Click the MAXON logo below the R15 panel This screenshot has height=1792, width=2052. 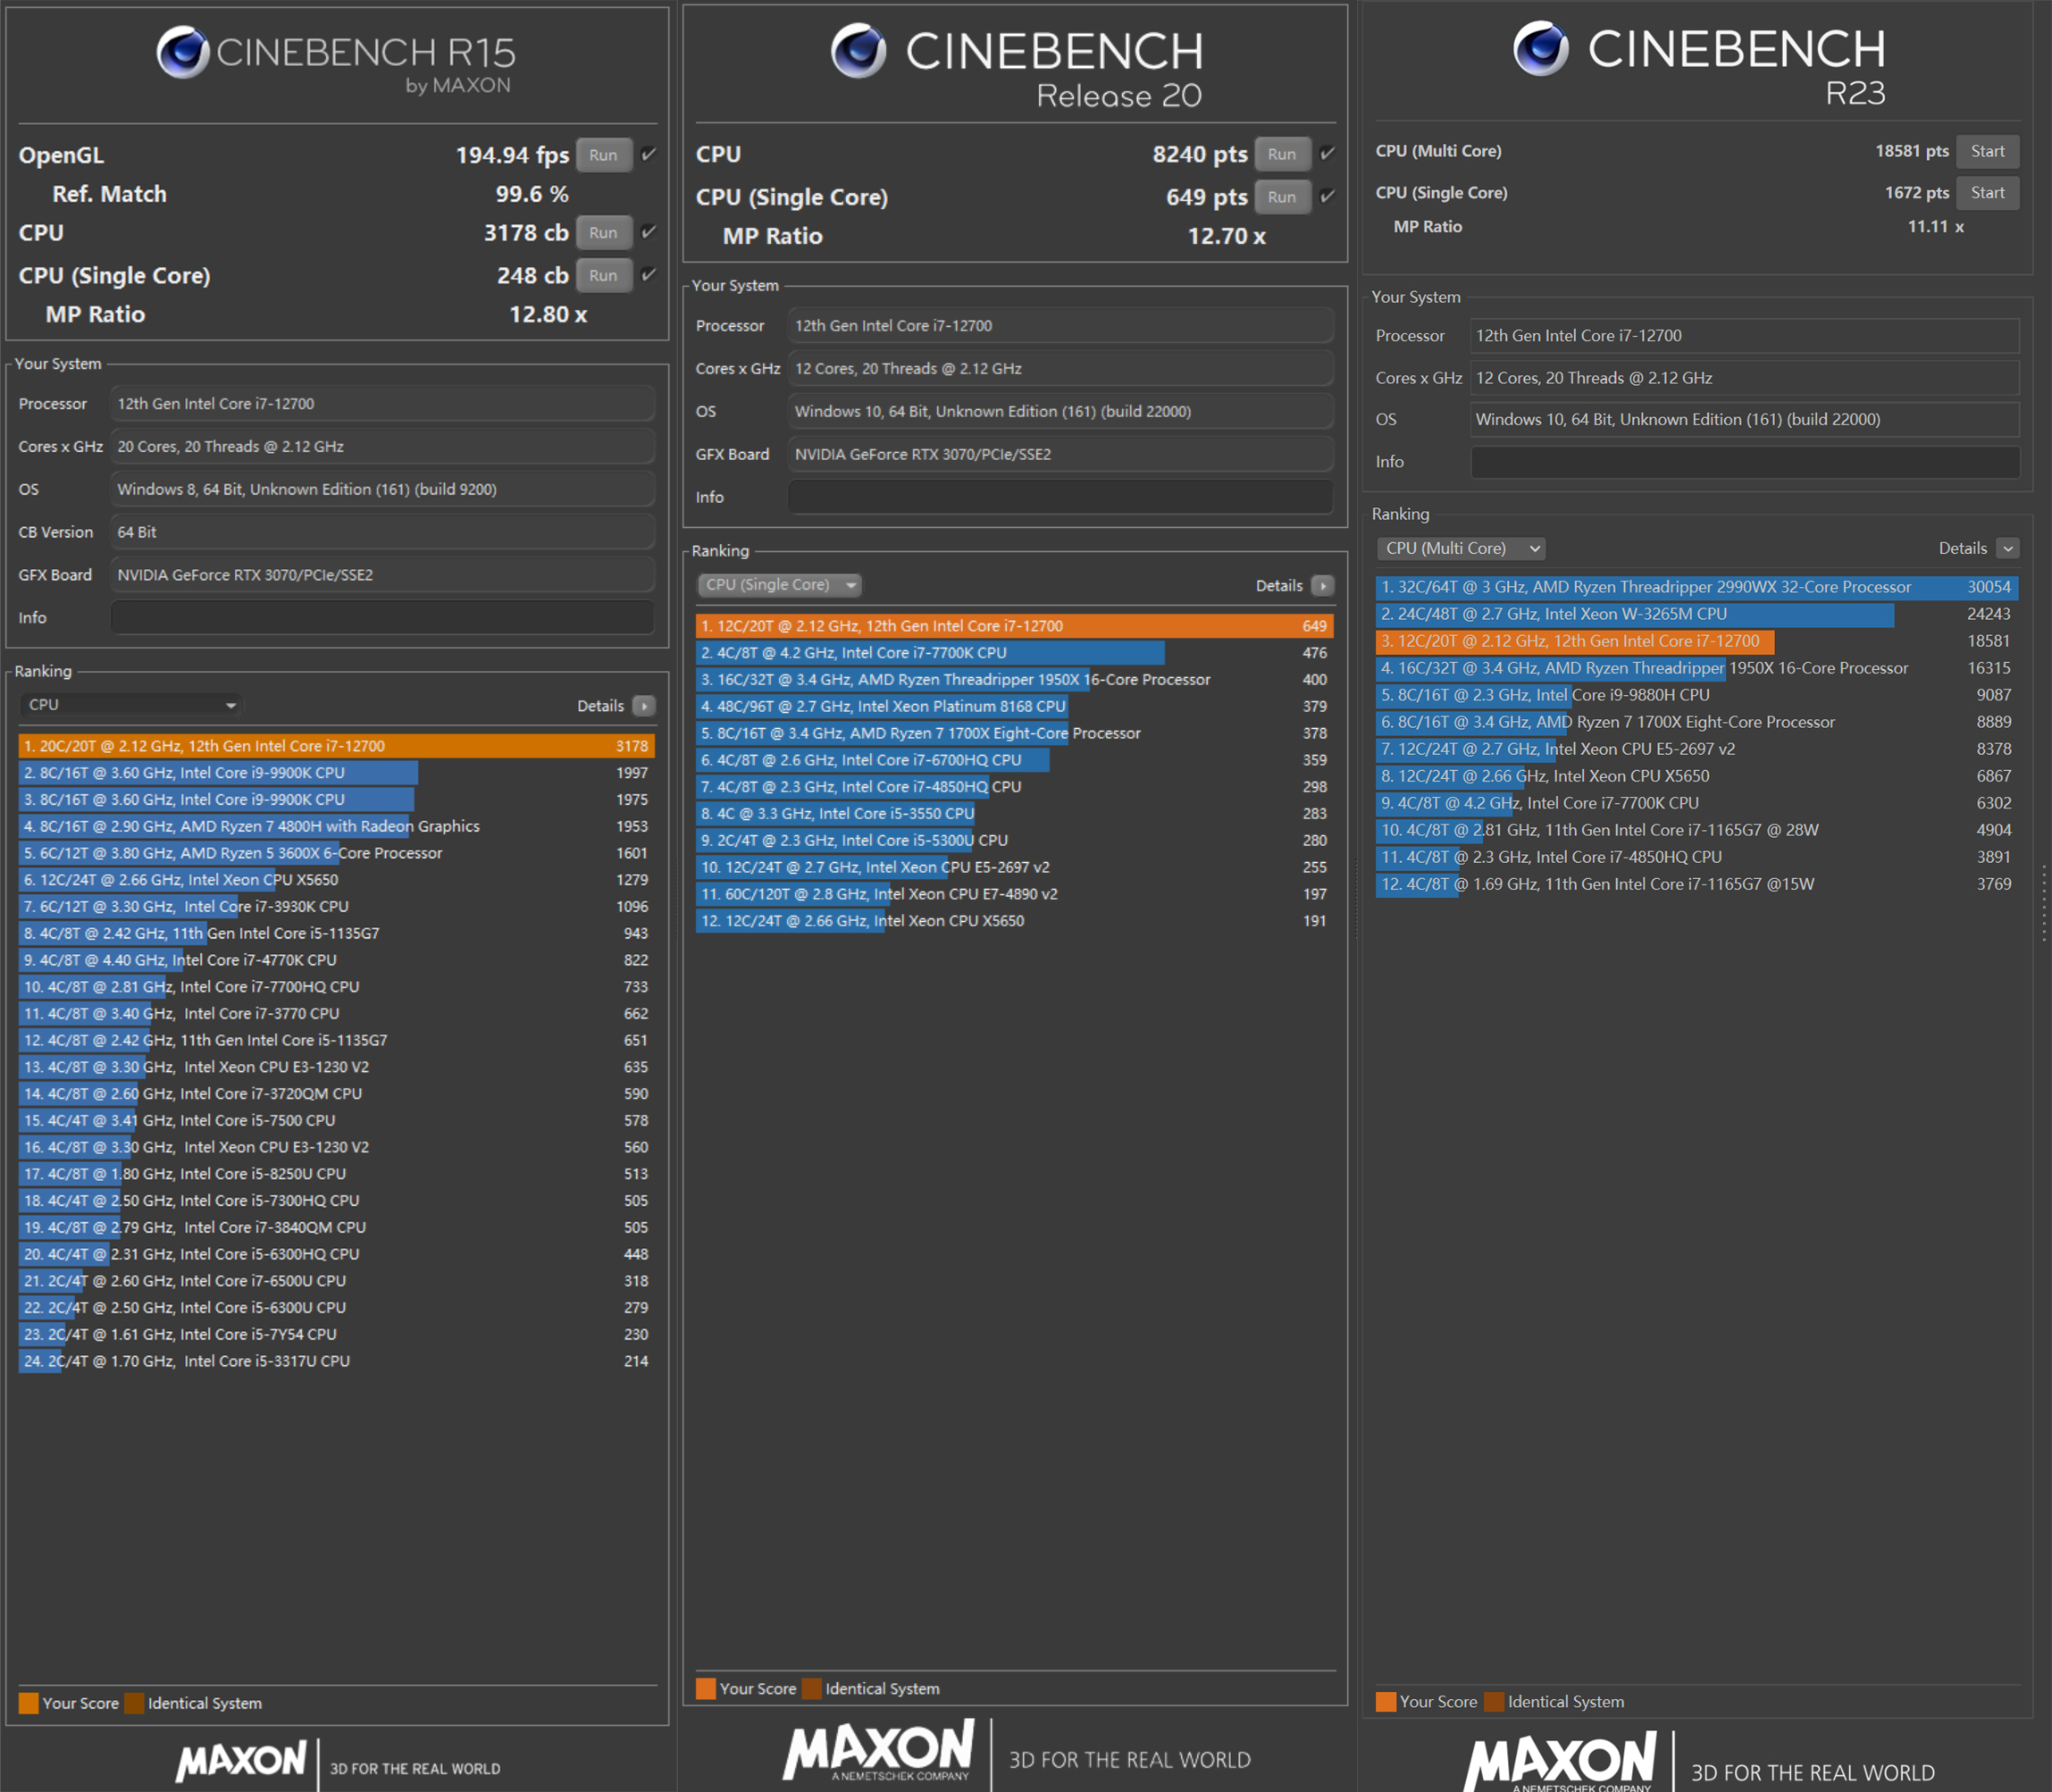(x=241, y=1760)
